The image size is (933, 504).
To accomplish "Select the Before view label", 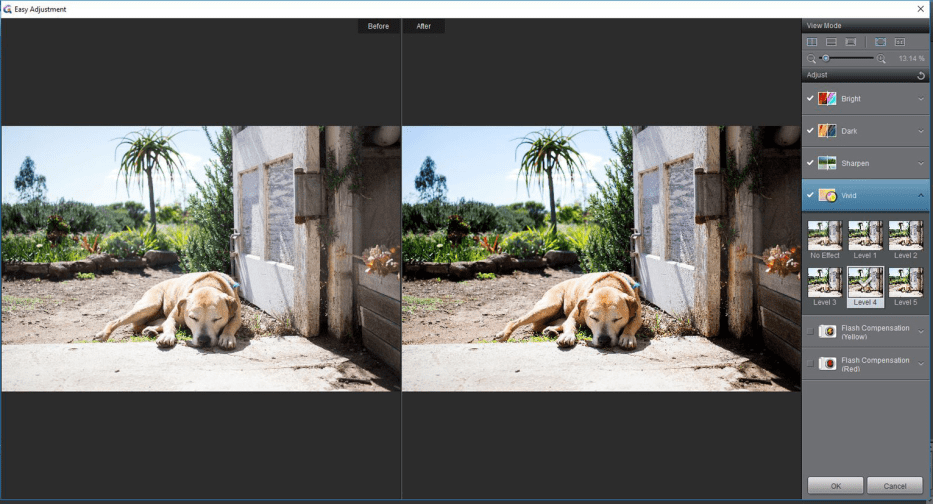I will [378, 26].
